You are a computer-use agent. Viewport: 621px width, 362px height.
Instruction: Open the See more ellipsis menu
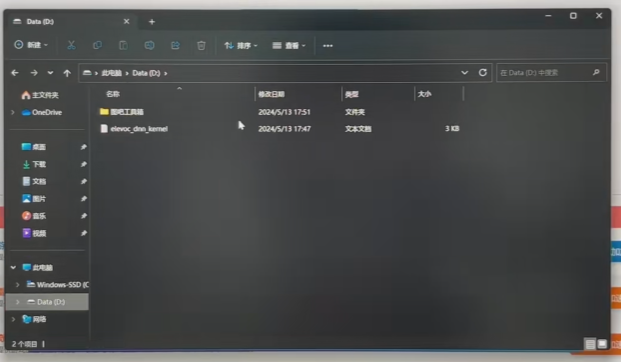tap(328, 46)
